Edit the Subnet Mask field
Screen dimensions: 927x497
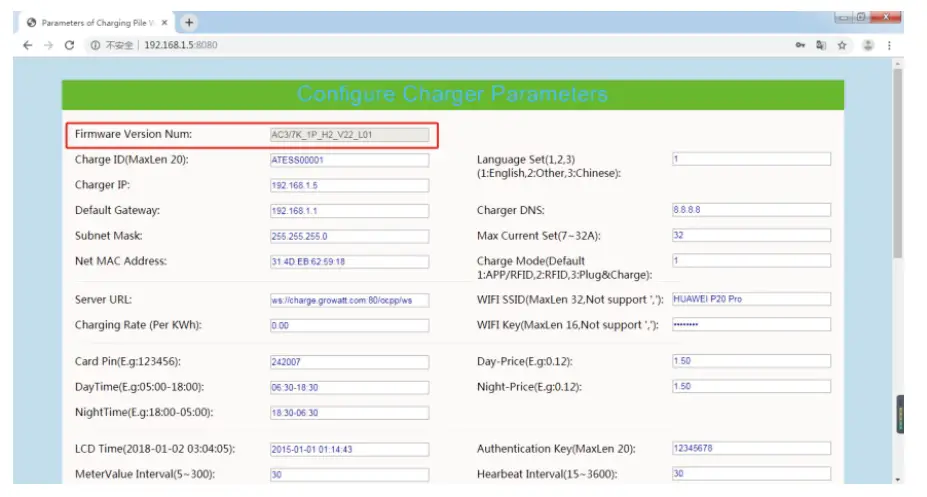click(349, 236)
